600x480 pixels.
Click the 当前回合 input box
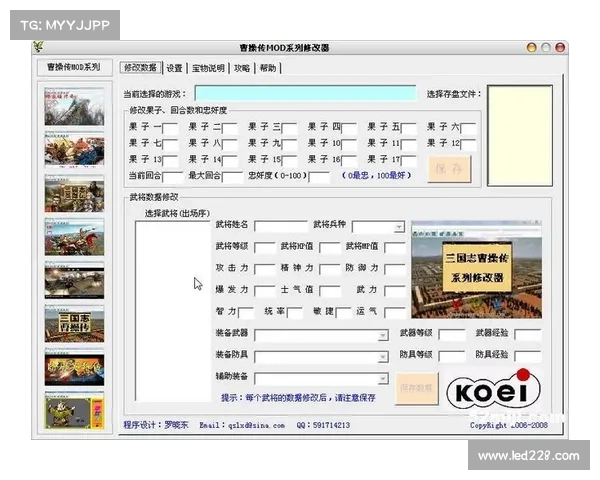tap(173, 177)
